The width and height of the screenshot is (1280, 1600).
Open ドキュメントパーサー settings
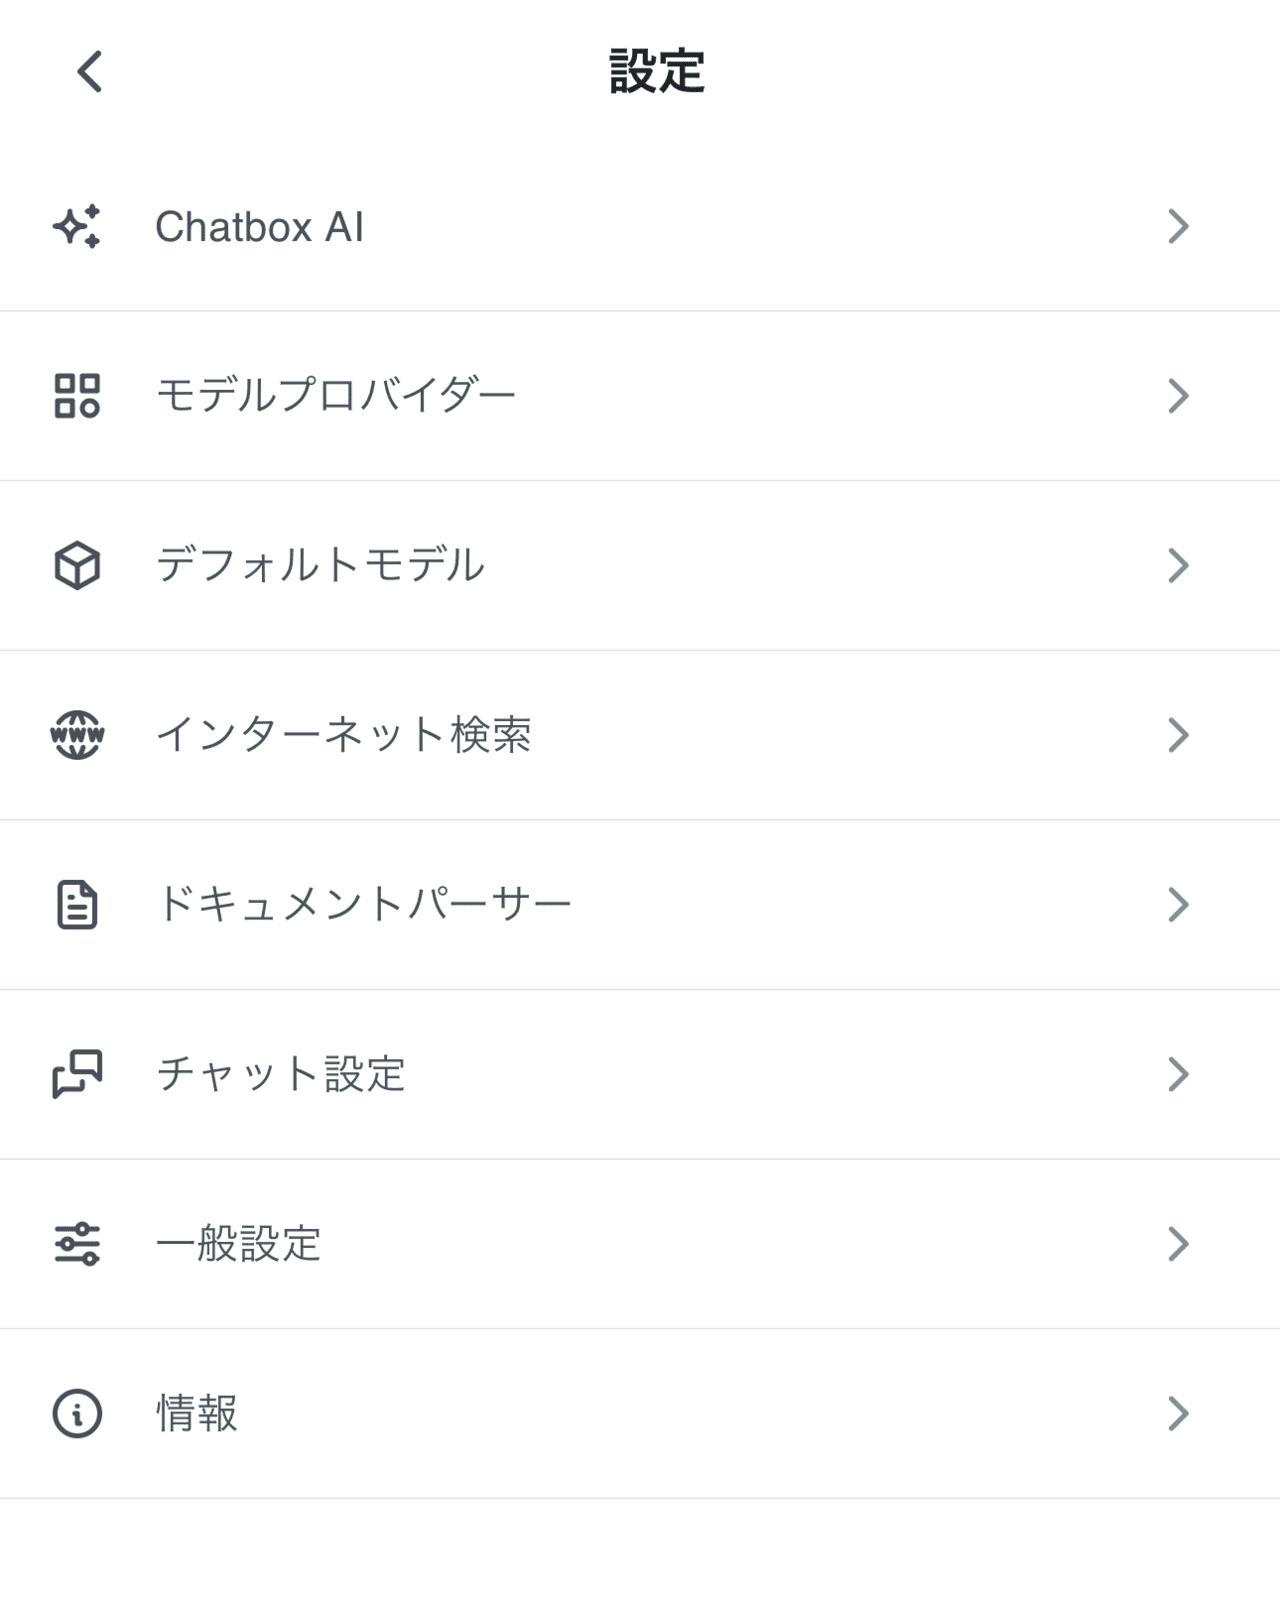364,905
